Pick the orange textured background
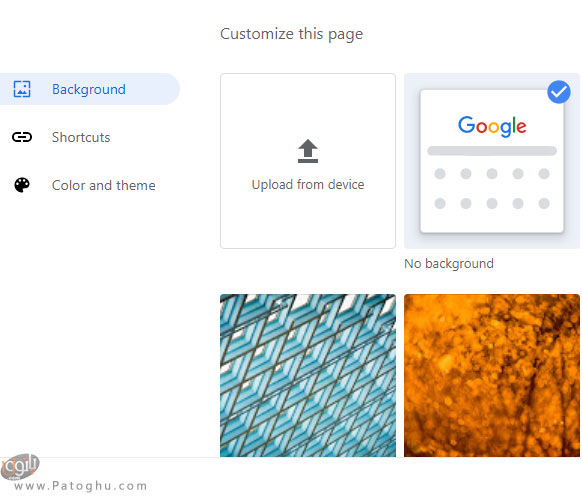The width and height of the screenshot is (582, 504). click(x=492, y=375)
